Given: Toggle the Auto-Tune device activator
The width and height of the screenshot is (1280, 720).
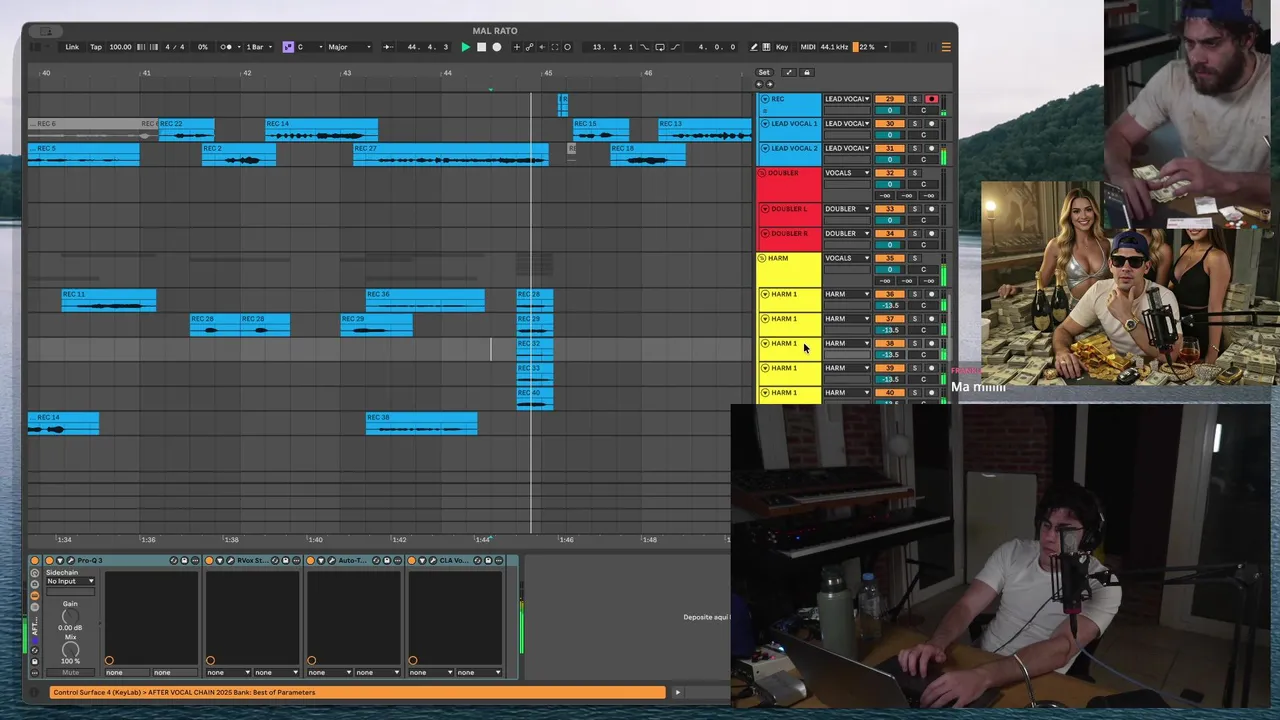Looking at the screenshot, I should tap(310, 560).
